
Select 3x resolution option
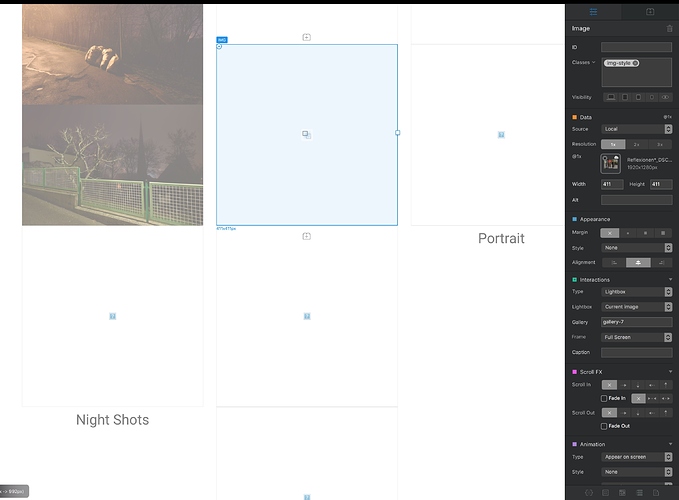660,144
